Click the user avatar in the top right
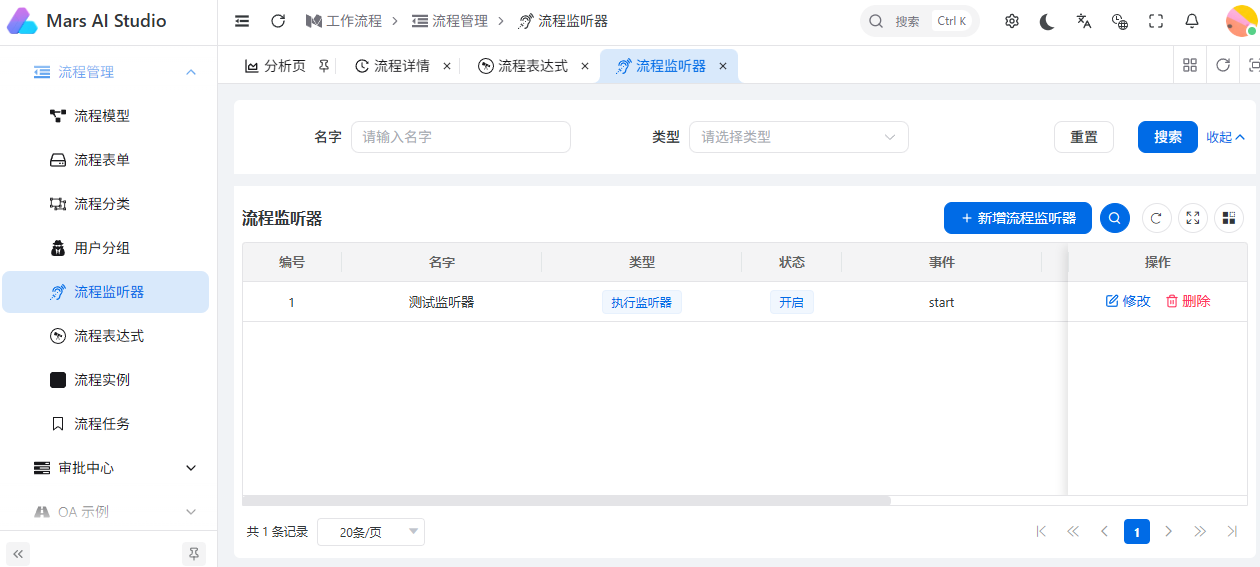The image size is (1260, 567). pos(1241,21)
